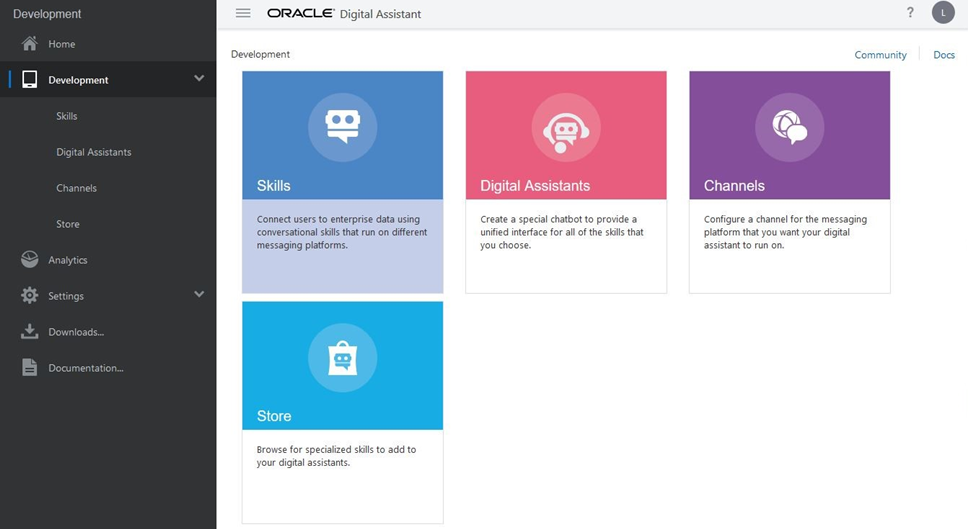The width and height of the screenshot is (968, 529).
Task: Click the Downloads arrow icon
Action: coord(29,331)
